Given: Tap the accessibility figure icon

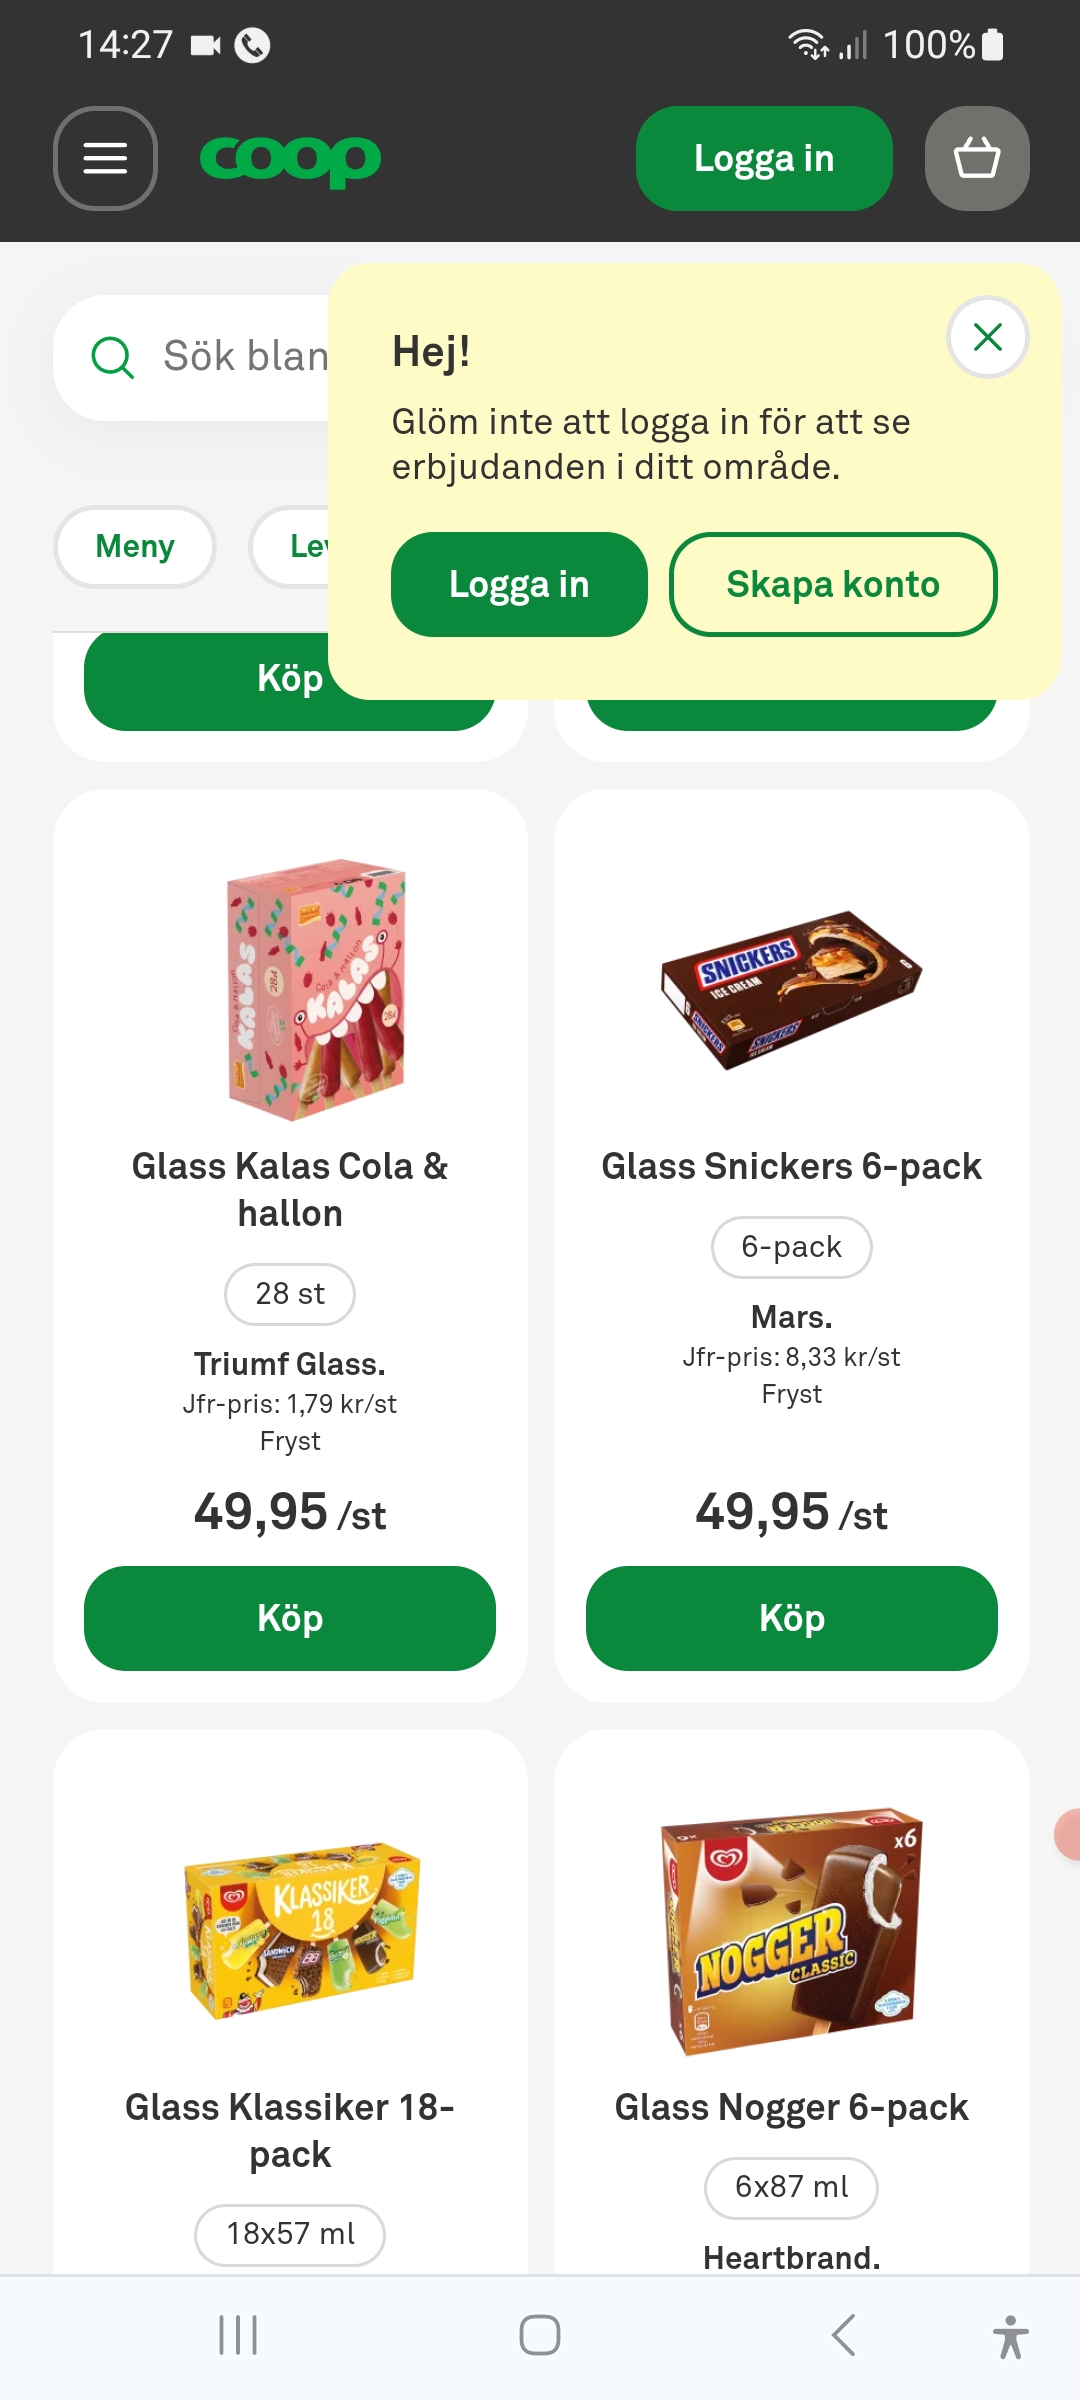Looking at the screenshot, I should pos(1010,2336).
